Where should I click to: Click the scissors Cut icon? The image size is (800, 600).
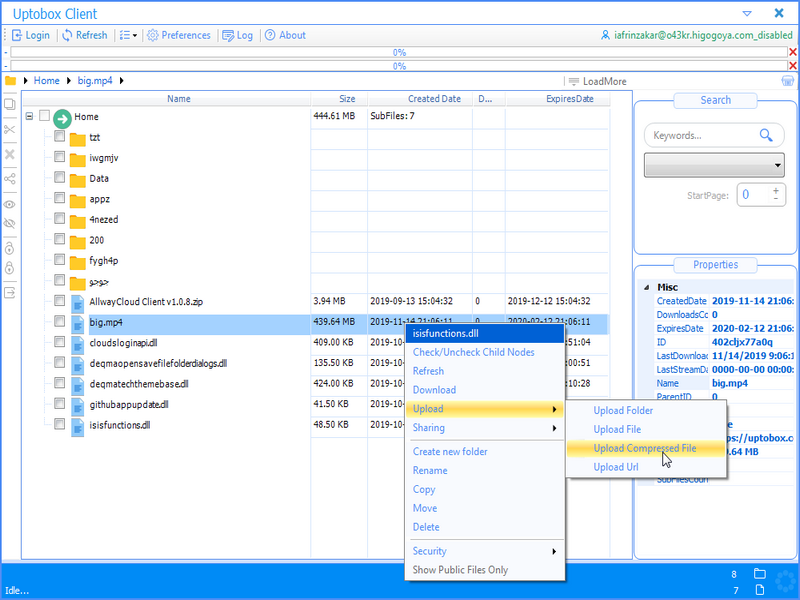(10, 129)
